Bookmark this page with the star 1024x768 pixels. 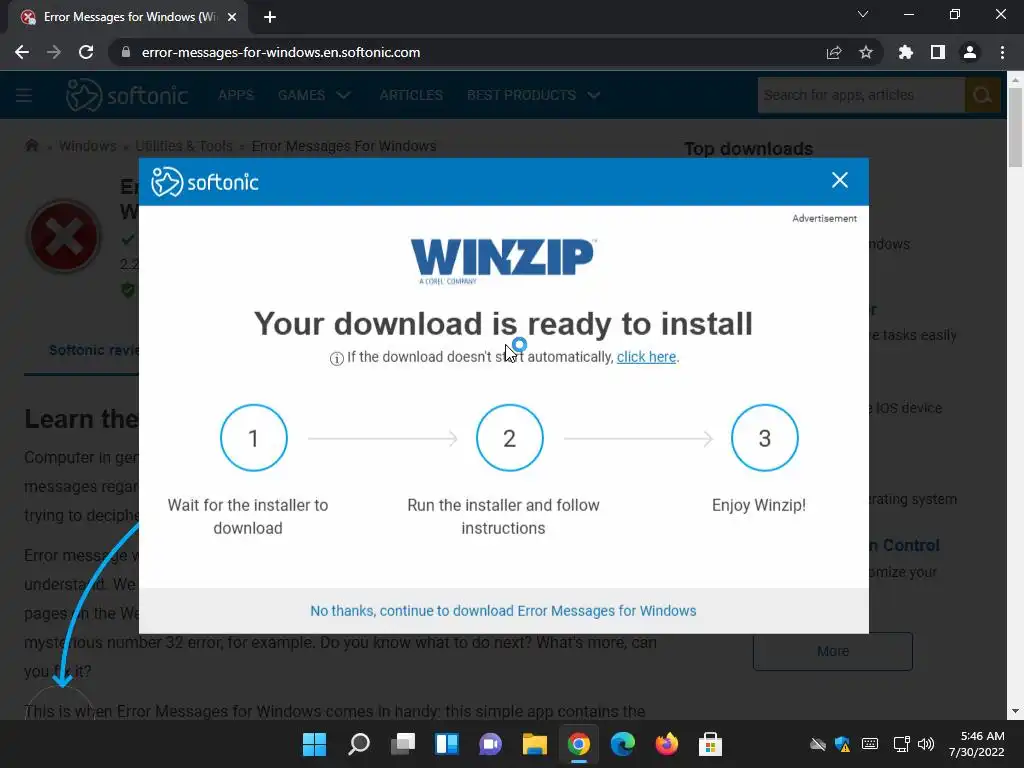(866, 52)
